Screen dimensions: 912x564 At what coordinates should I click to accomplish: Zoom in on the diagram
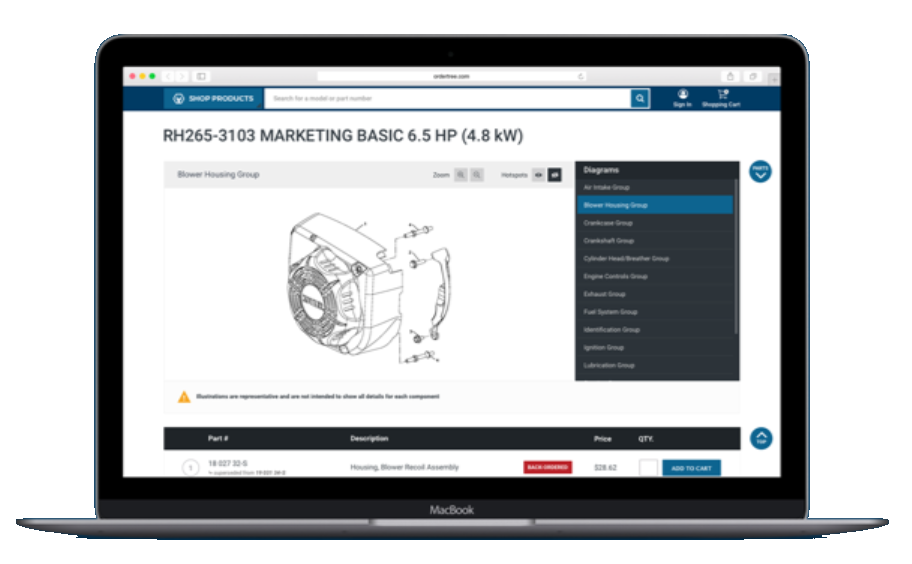(x=461, y=174)
